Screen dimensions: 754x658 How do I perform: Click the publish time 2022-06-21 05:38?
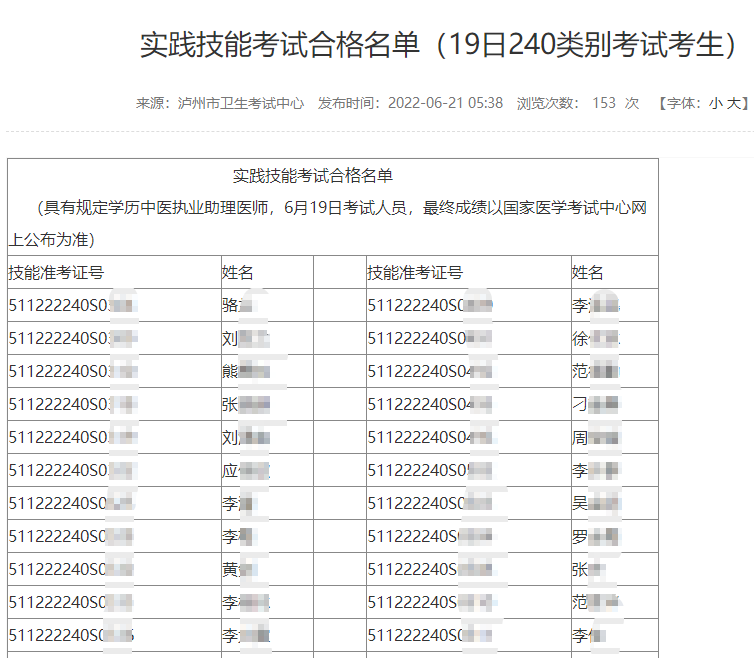click(x=445, y=103)
